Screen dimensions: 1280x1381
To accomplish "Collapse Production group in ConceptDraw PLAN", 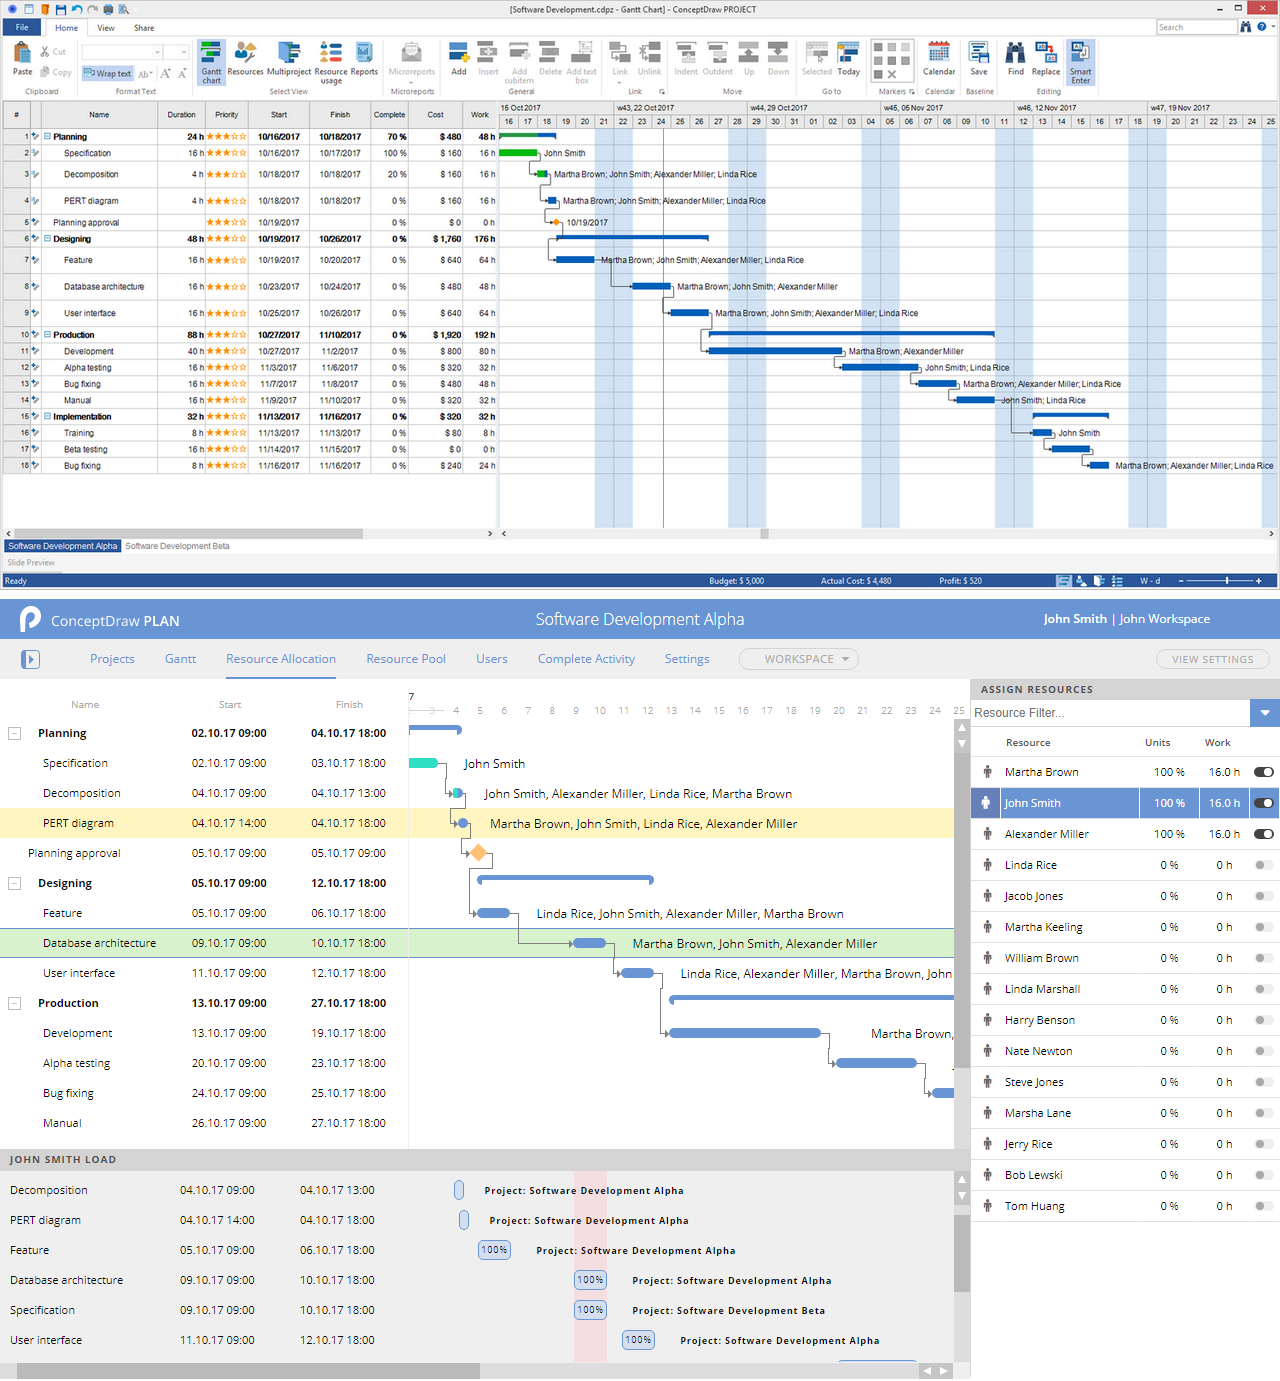I will pos(15,1004).
